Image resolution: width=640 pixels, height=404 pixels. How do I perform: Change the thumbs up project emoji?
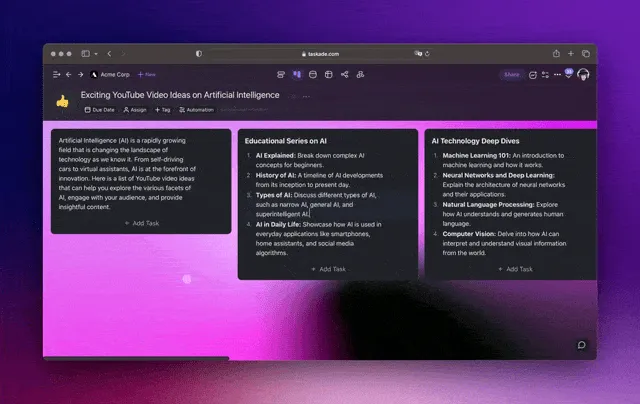point(62,101)
